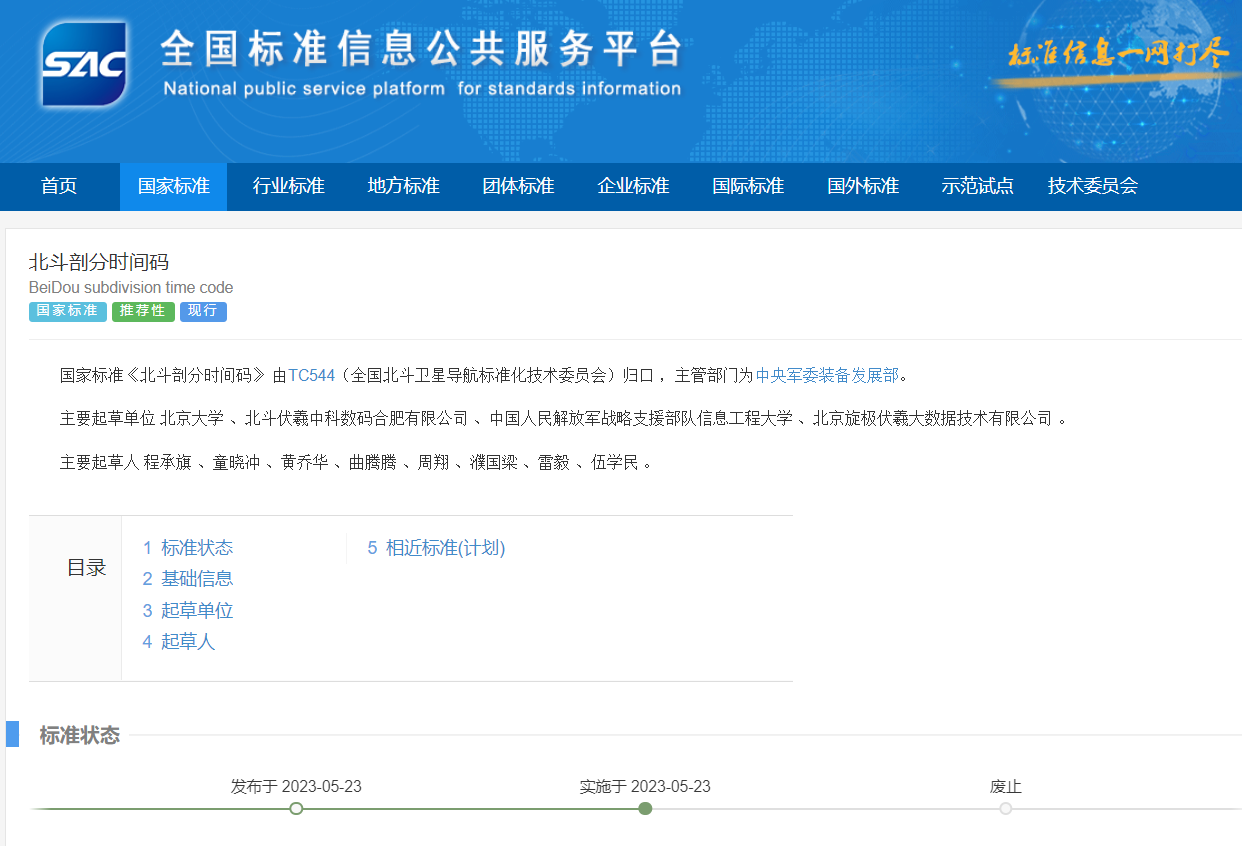
Task: Click the TC544 committee link
Action: (311, 376)
